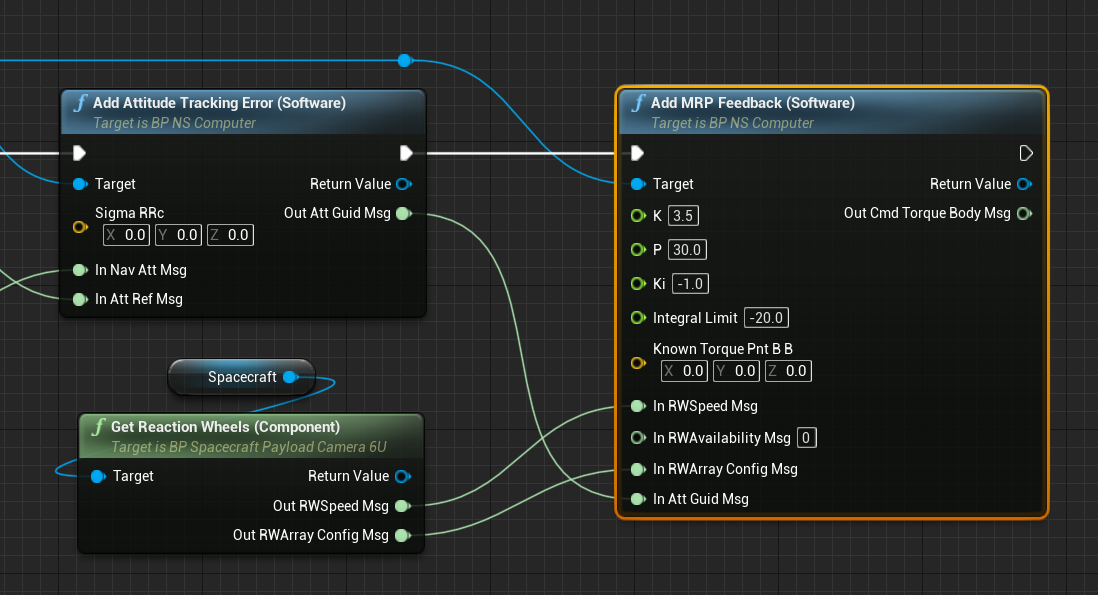The width and height of the screenshot is (1098, 595).
Task: Click the Out Cmd Torque Body Msg pin
Action: [x=1024, y=213]
